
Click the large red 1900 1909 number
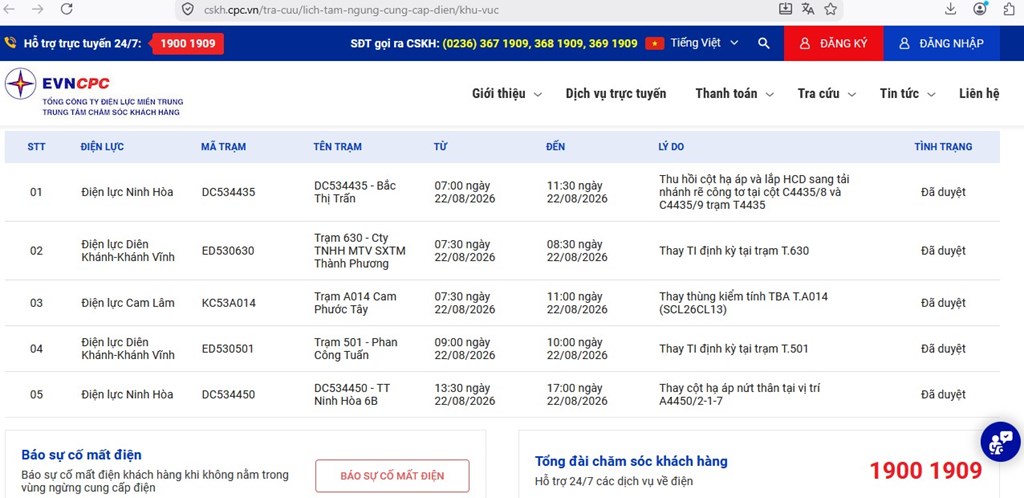(x=925, y=470)
